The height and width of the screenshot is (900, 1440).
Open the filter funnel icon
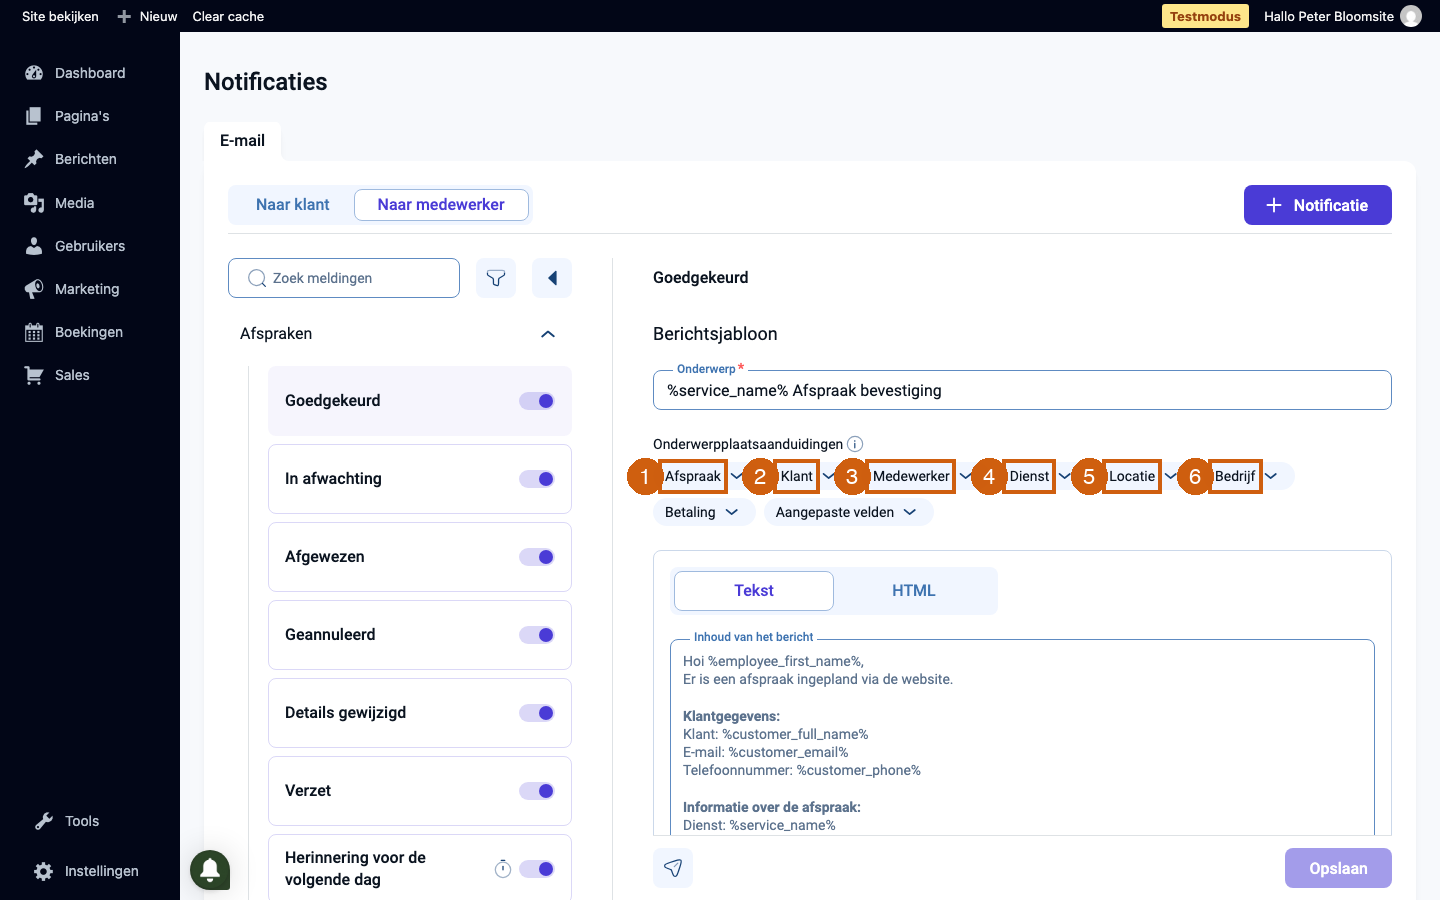(x=496, y=278)
